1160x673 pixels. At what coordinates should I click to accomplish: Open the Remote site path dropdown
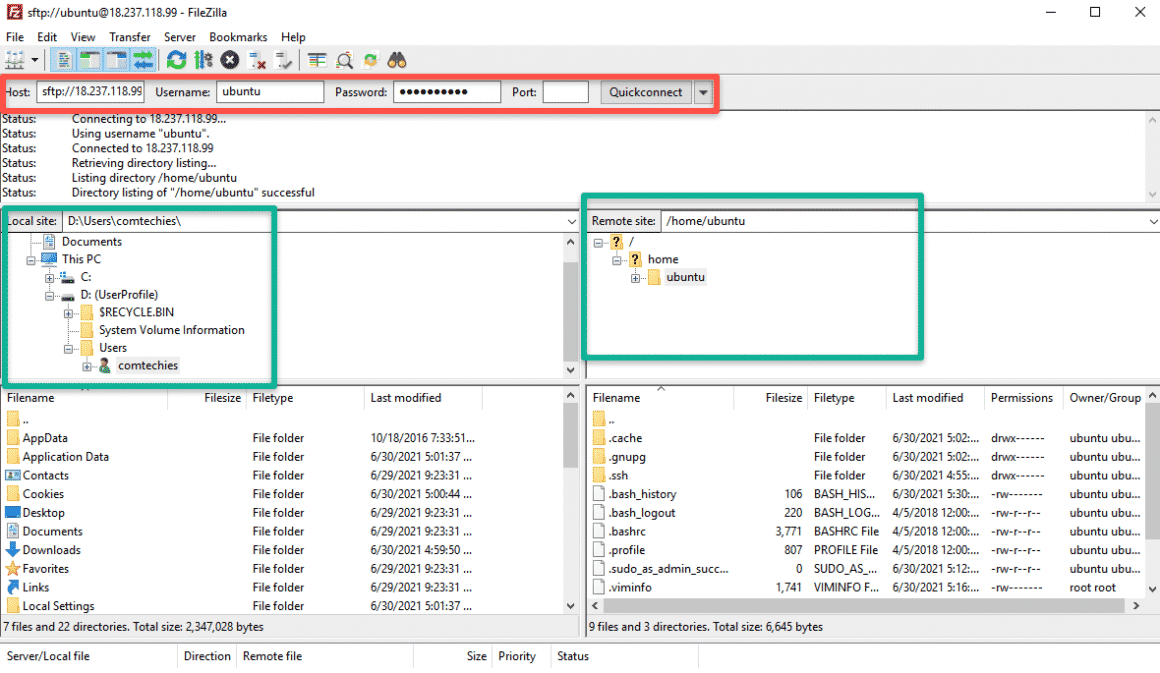point(1153,221)
